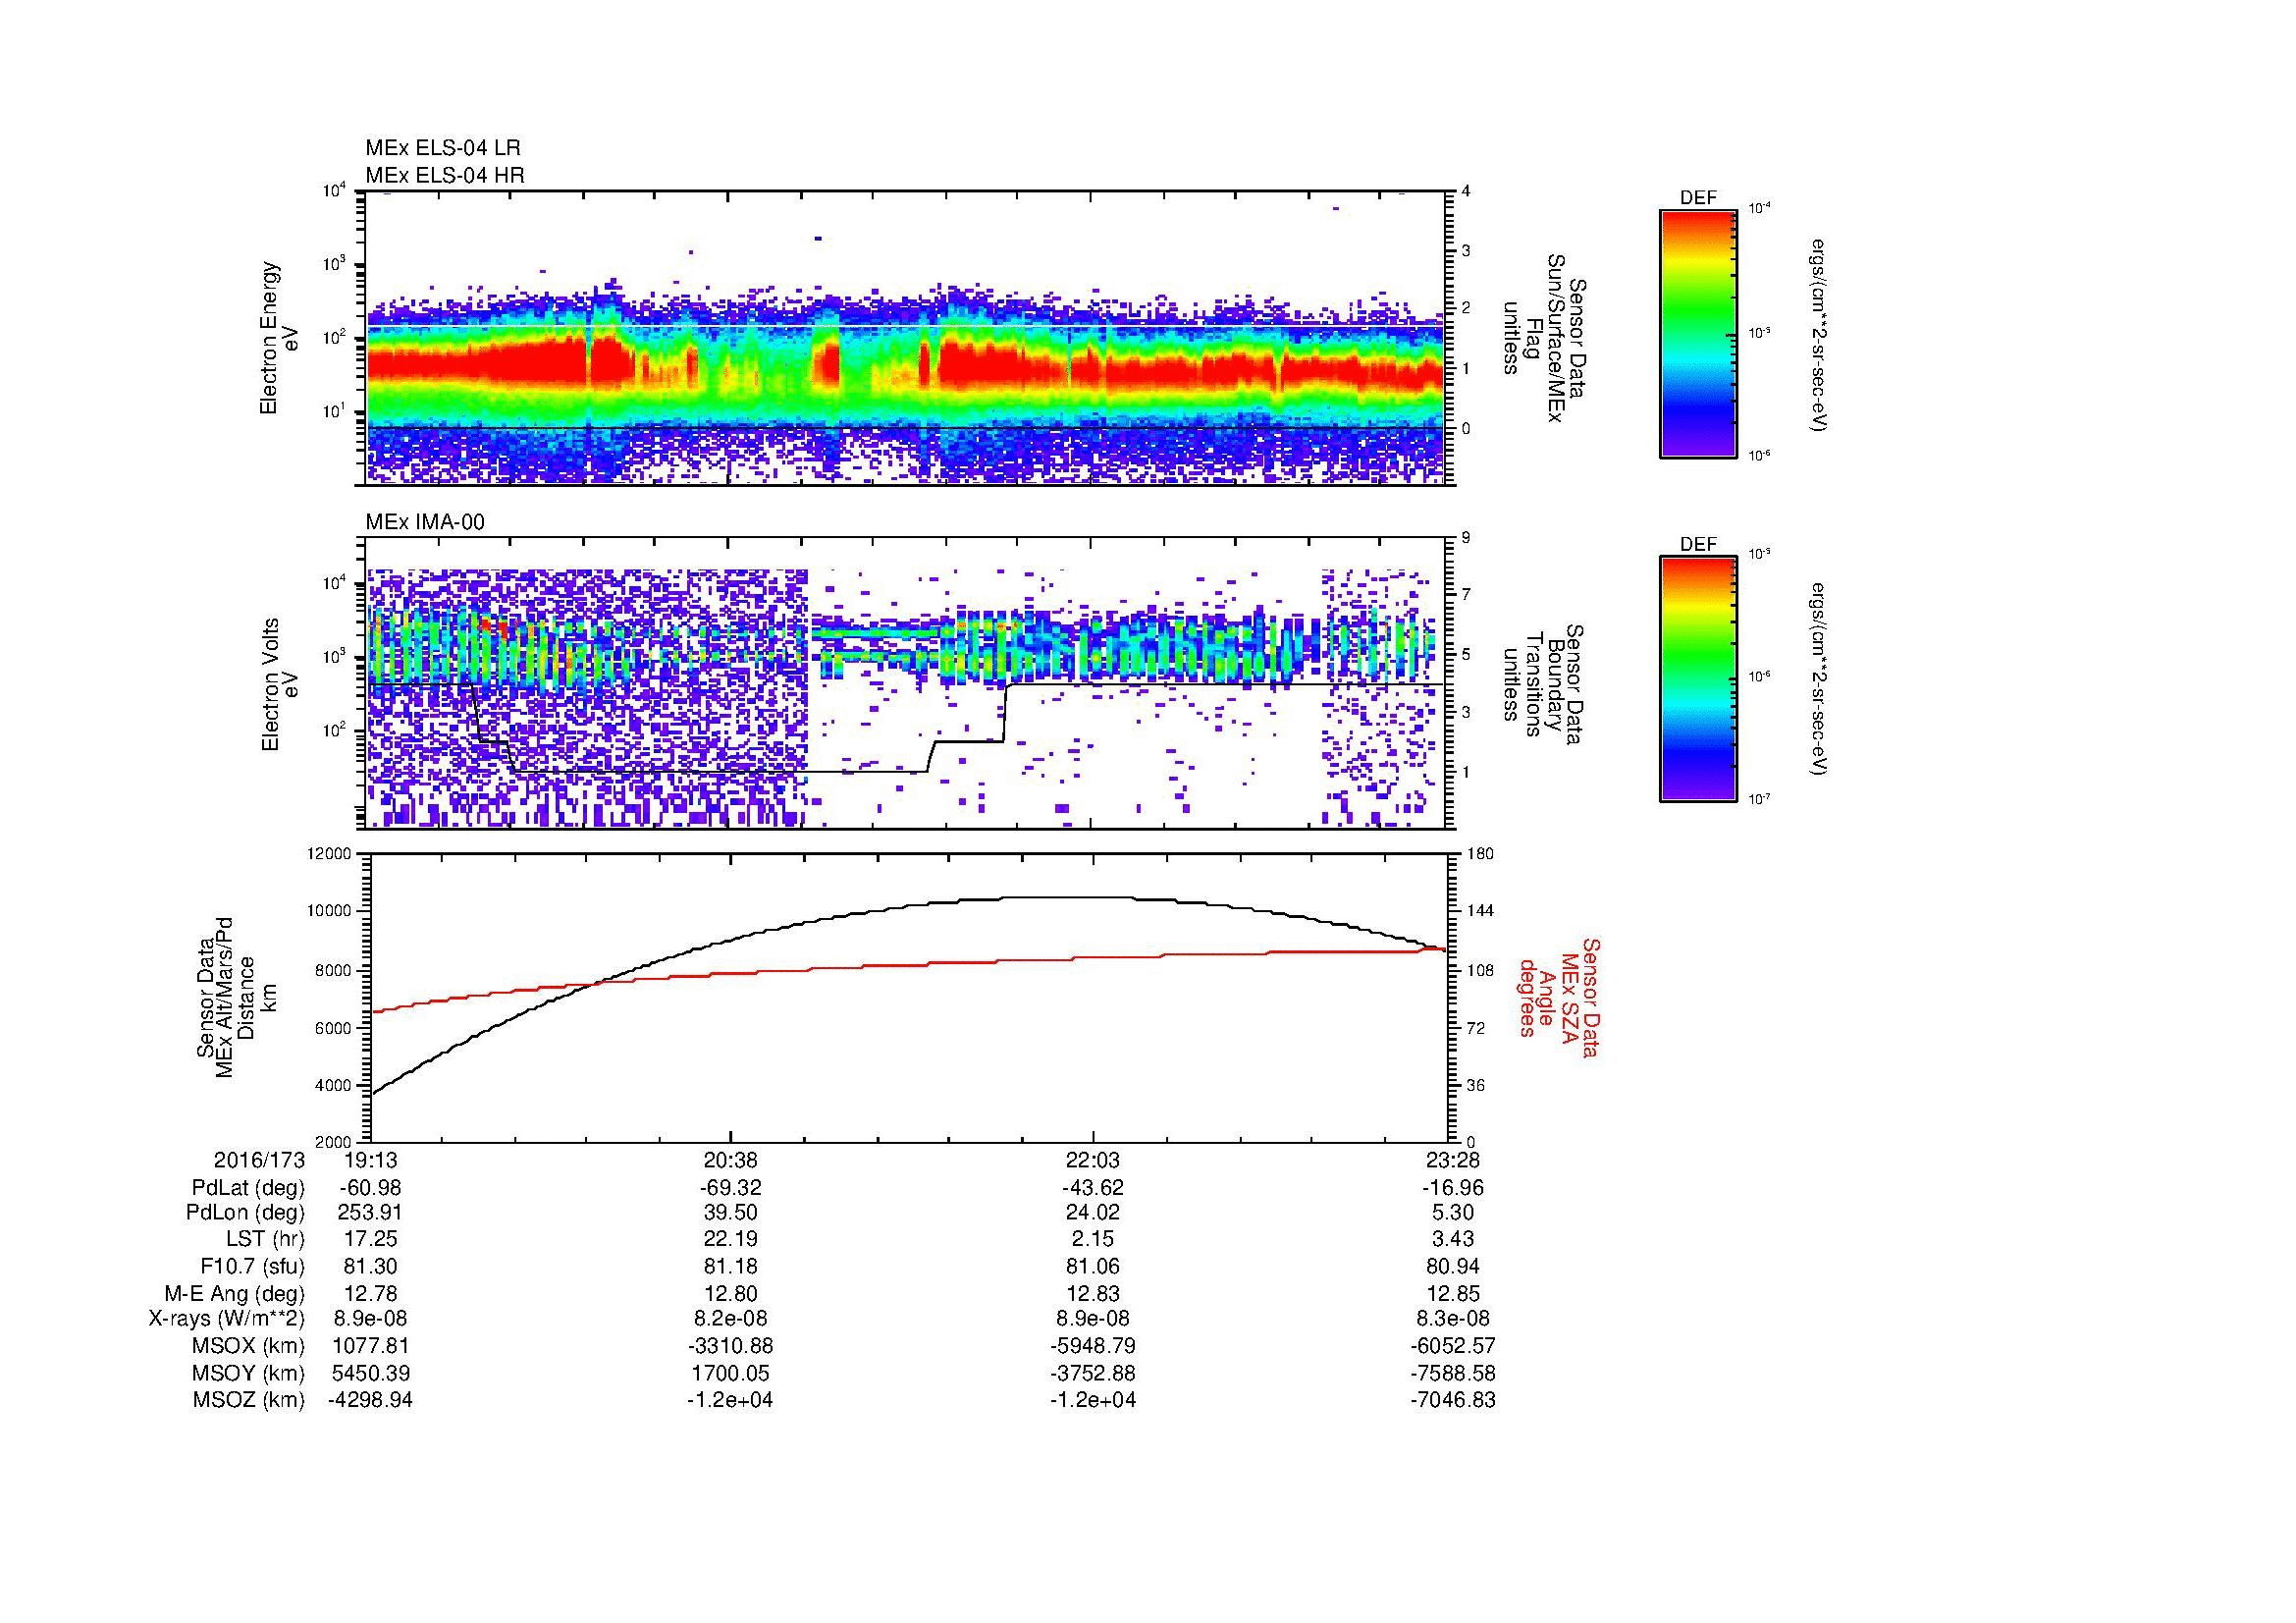The height and width of the screenshot is (1623, 2296).
Task: Click the MSOX value -6052.57
Action: [x=1453, y=1347]
